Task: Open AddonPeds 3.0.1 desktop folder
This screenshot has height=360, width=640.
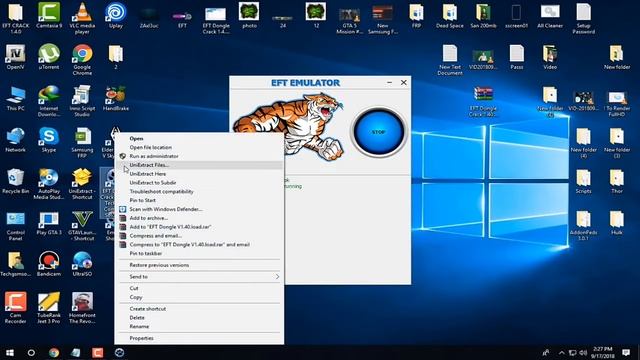Action: (x=583, y=225)
